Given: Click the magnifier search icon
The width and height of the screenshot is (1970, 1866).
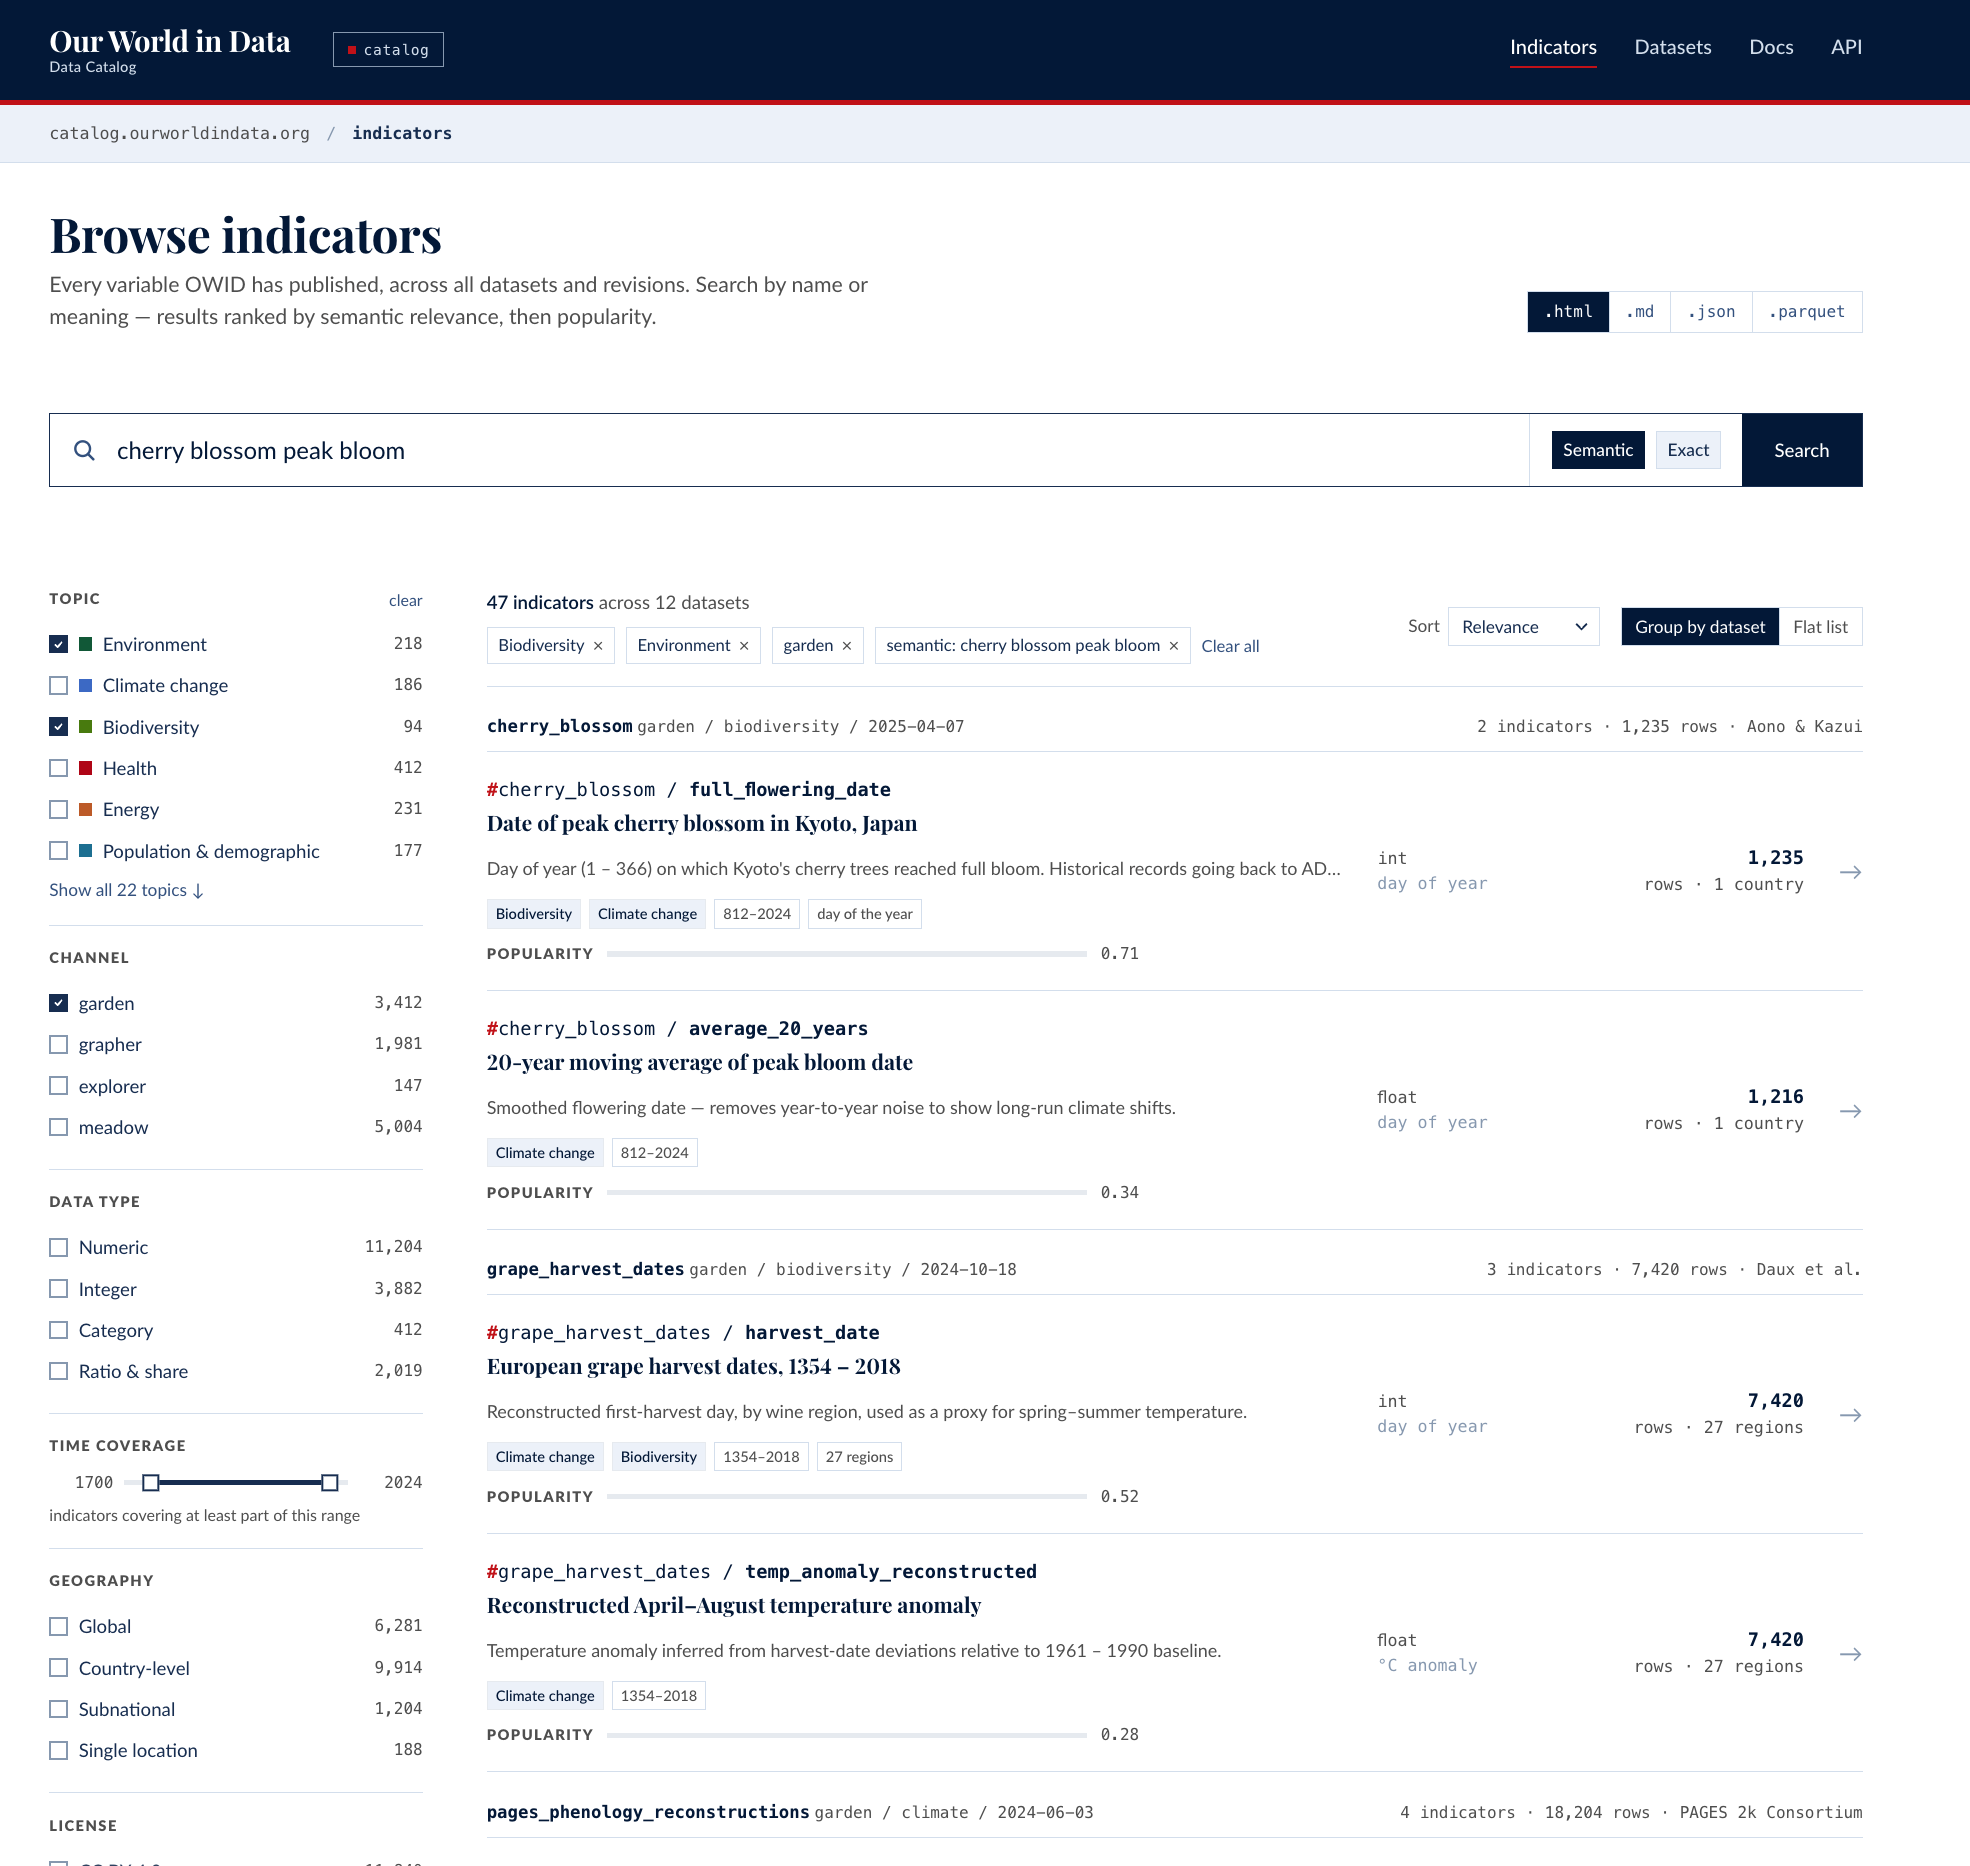Looking at the screenshot, I should [85, 450].
